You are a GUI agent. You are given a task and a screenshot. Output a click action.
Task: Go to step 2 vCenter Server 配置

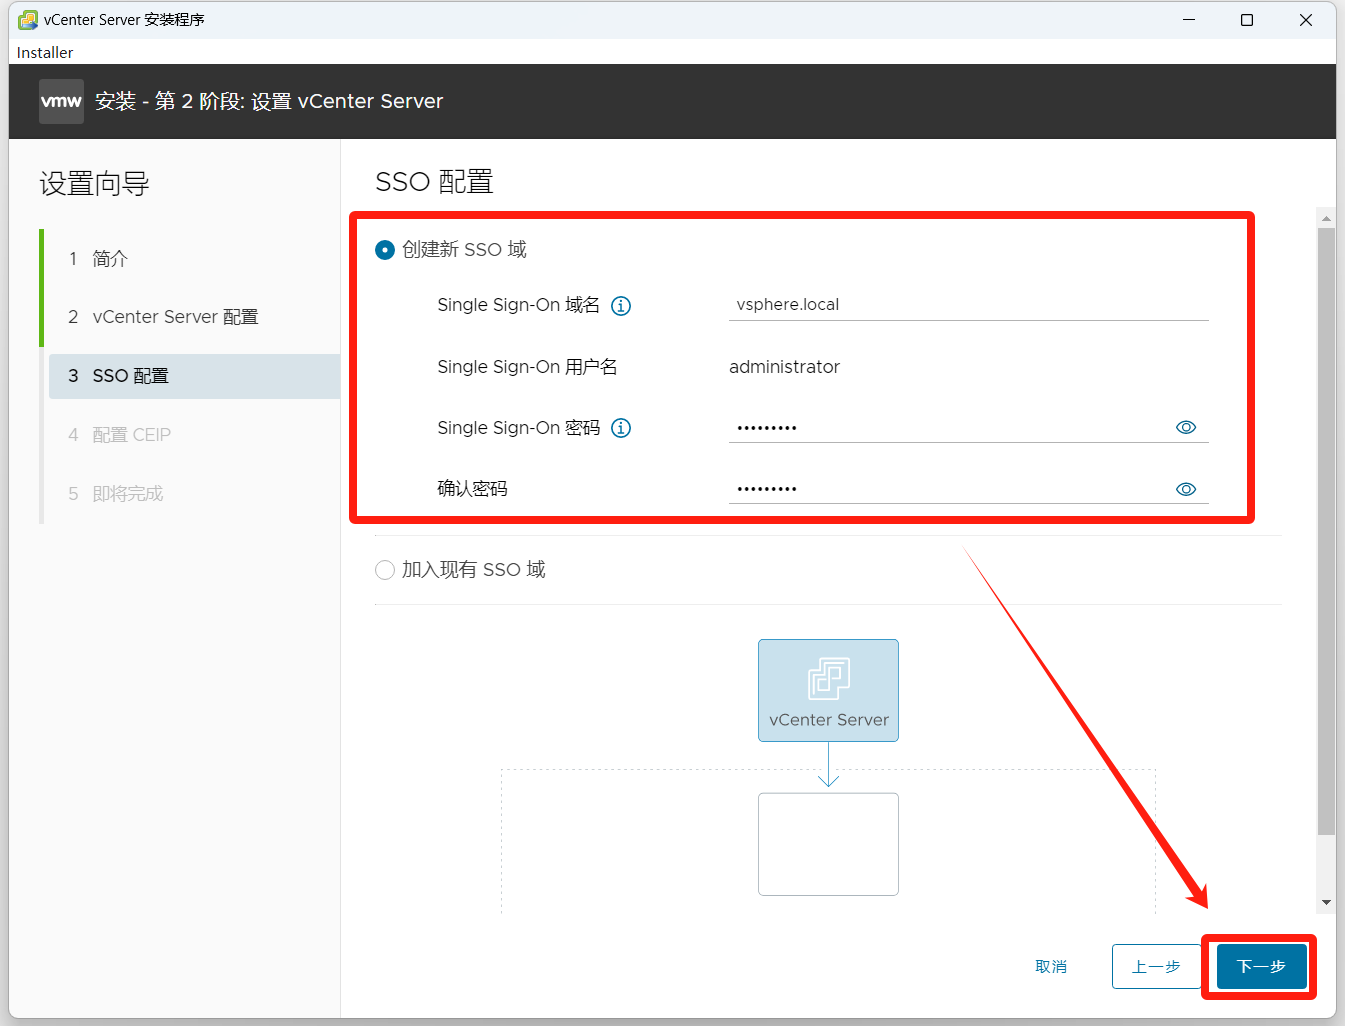click(x=175, y=317)
